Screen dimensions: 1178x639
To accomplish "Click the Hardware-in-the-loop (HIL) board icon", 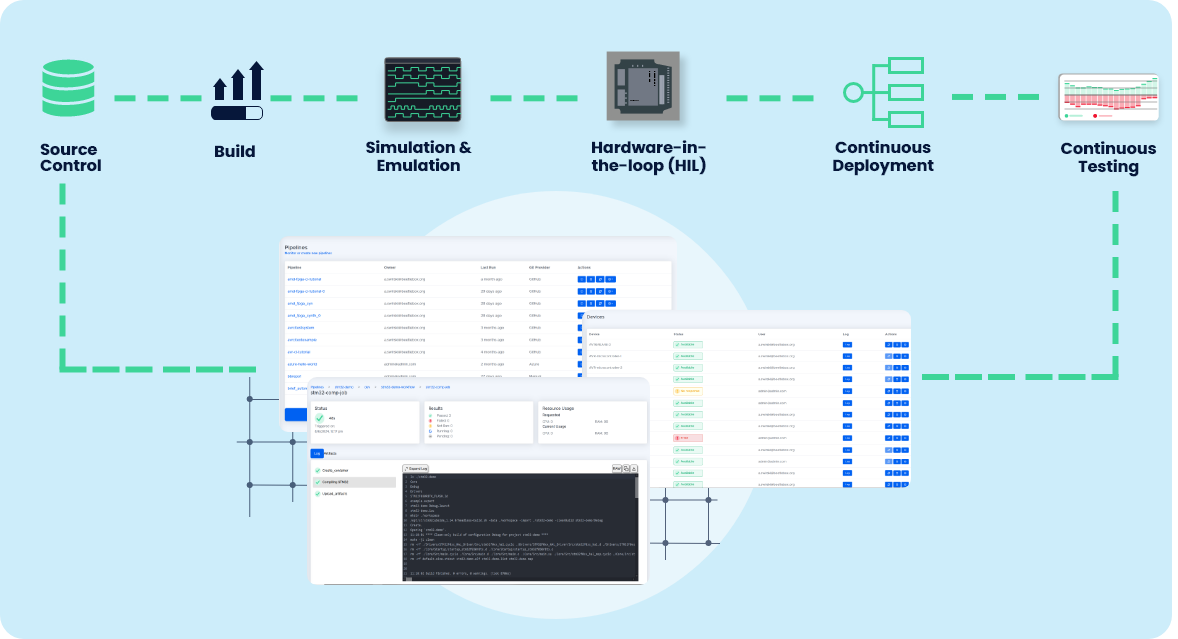I will tap(643, 88).
